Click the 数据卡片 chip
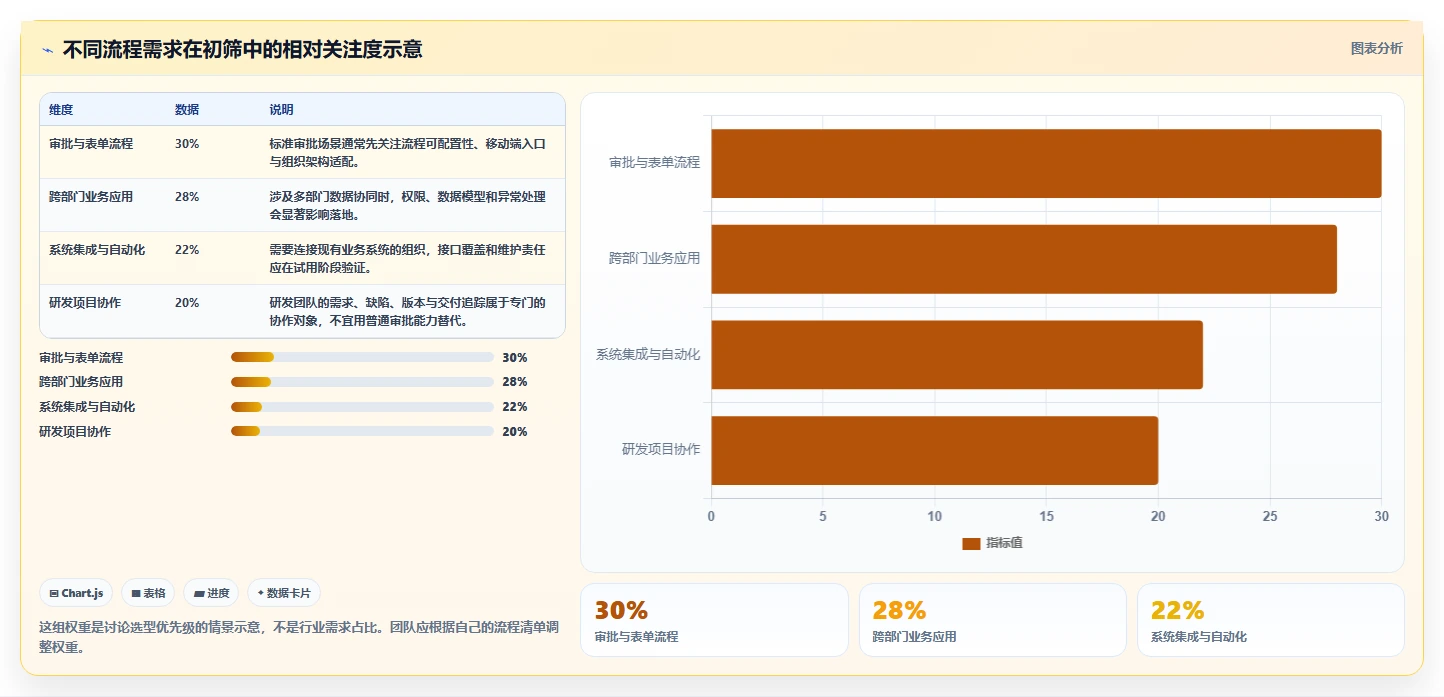1444x697 pixels. click(x=284, y=593)
